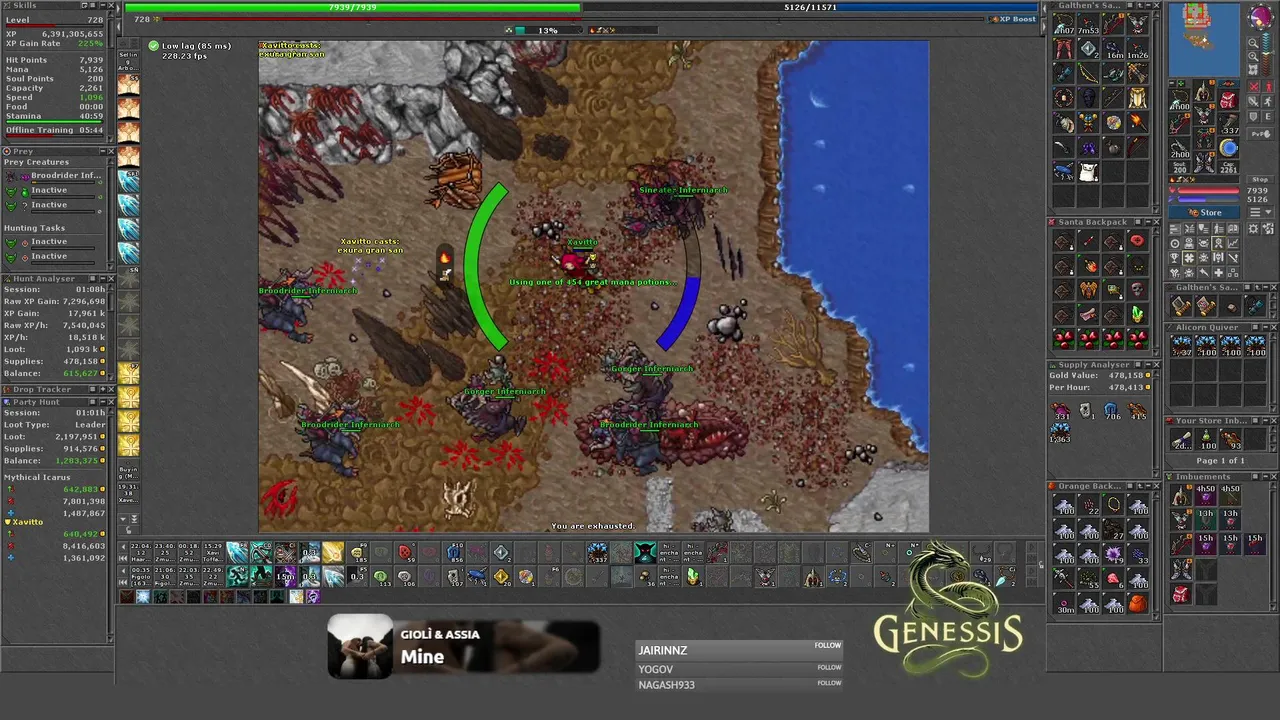Select full attack combat mode
Image resolution: width=1280 pixels, height=720 pixels.
pos(1253,86)
